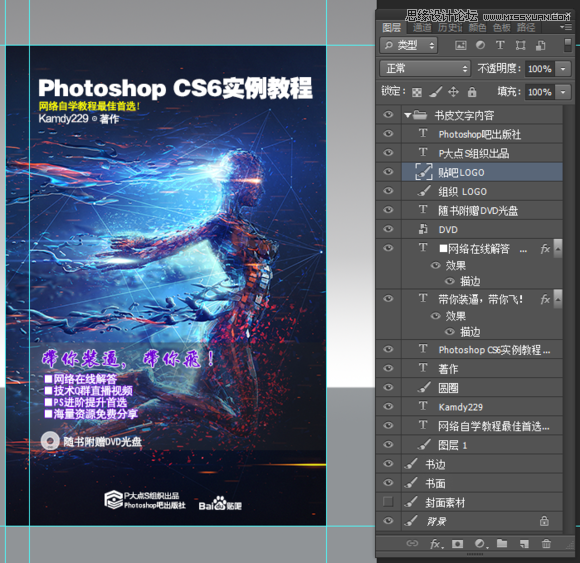Hide the DVD layer

tap(388, 229)
